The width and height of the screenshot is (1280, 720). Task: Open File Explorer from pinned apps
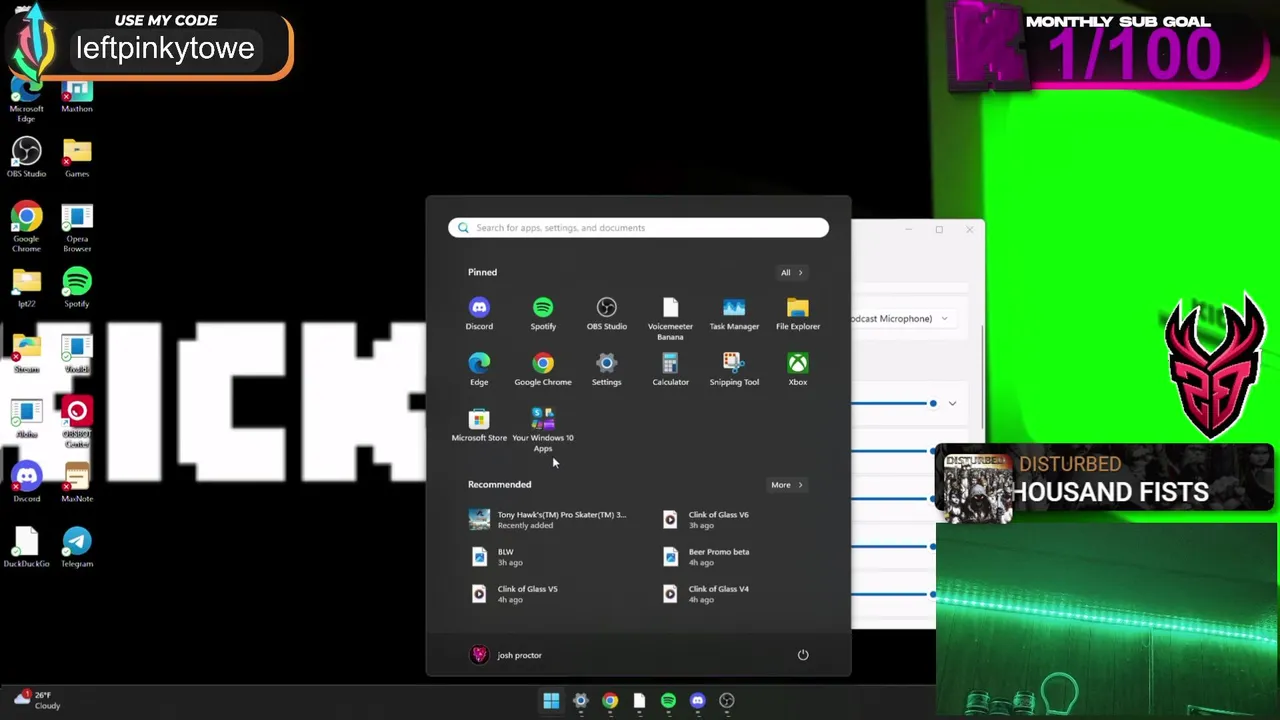798,314
